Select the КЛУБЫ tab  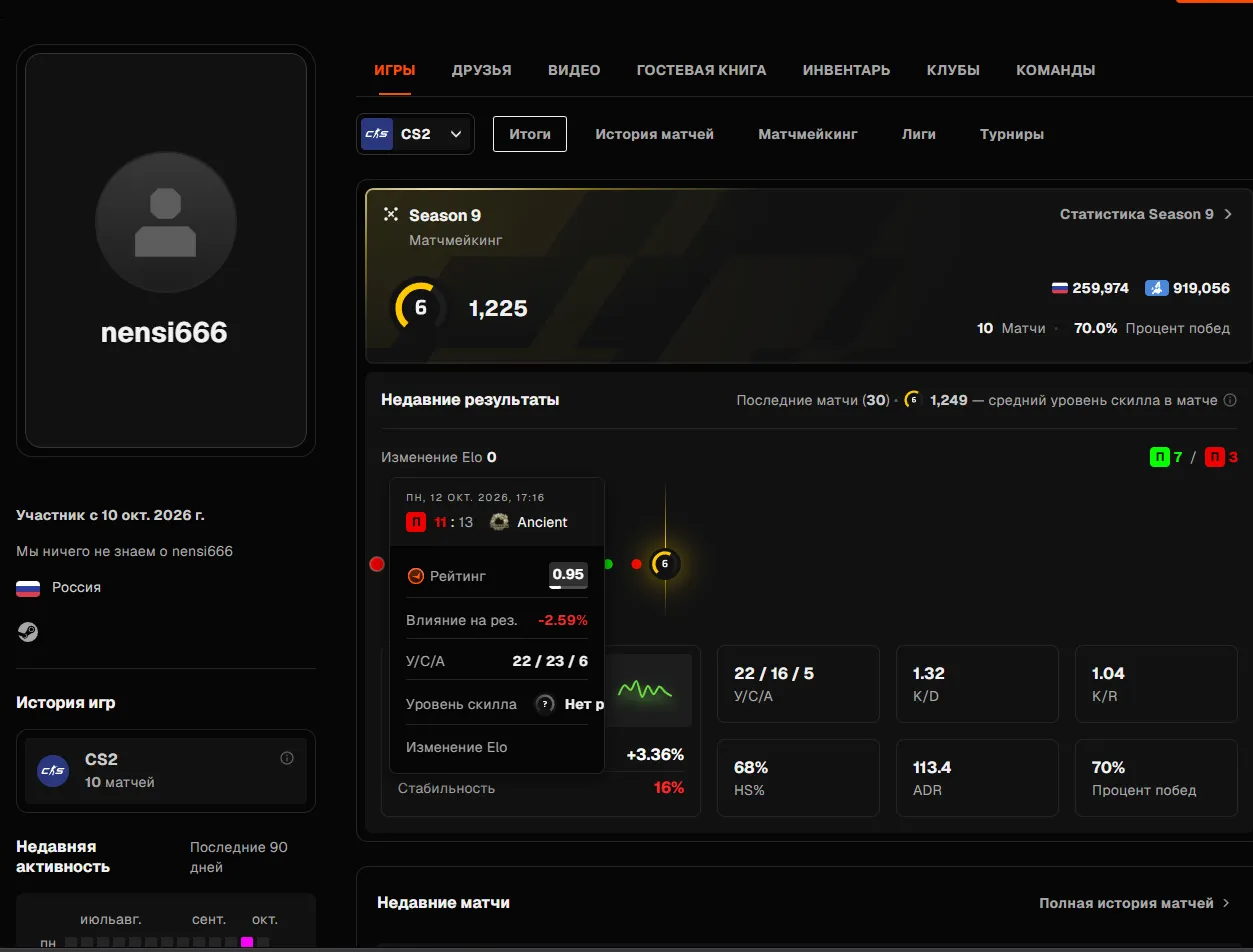click(953, 70)
